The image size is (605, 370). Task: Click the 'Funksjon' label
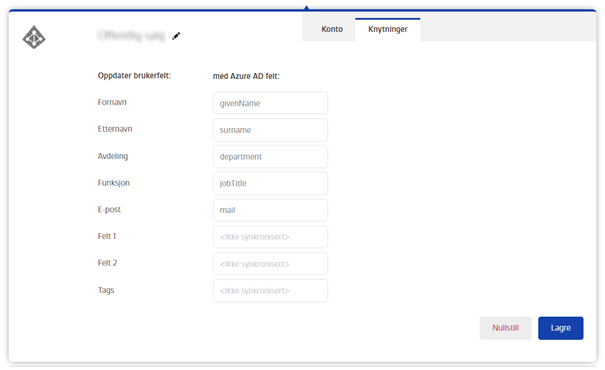click(114, 183)
